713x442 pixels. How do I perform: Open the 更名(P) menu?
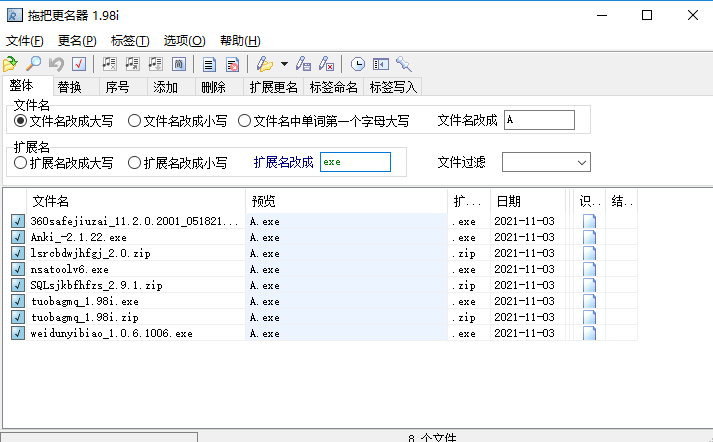[x=77, y=41]
